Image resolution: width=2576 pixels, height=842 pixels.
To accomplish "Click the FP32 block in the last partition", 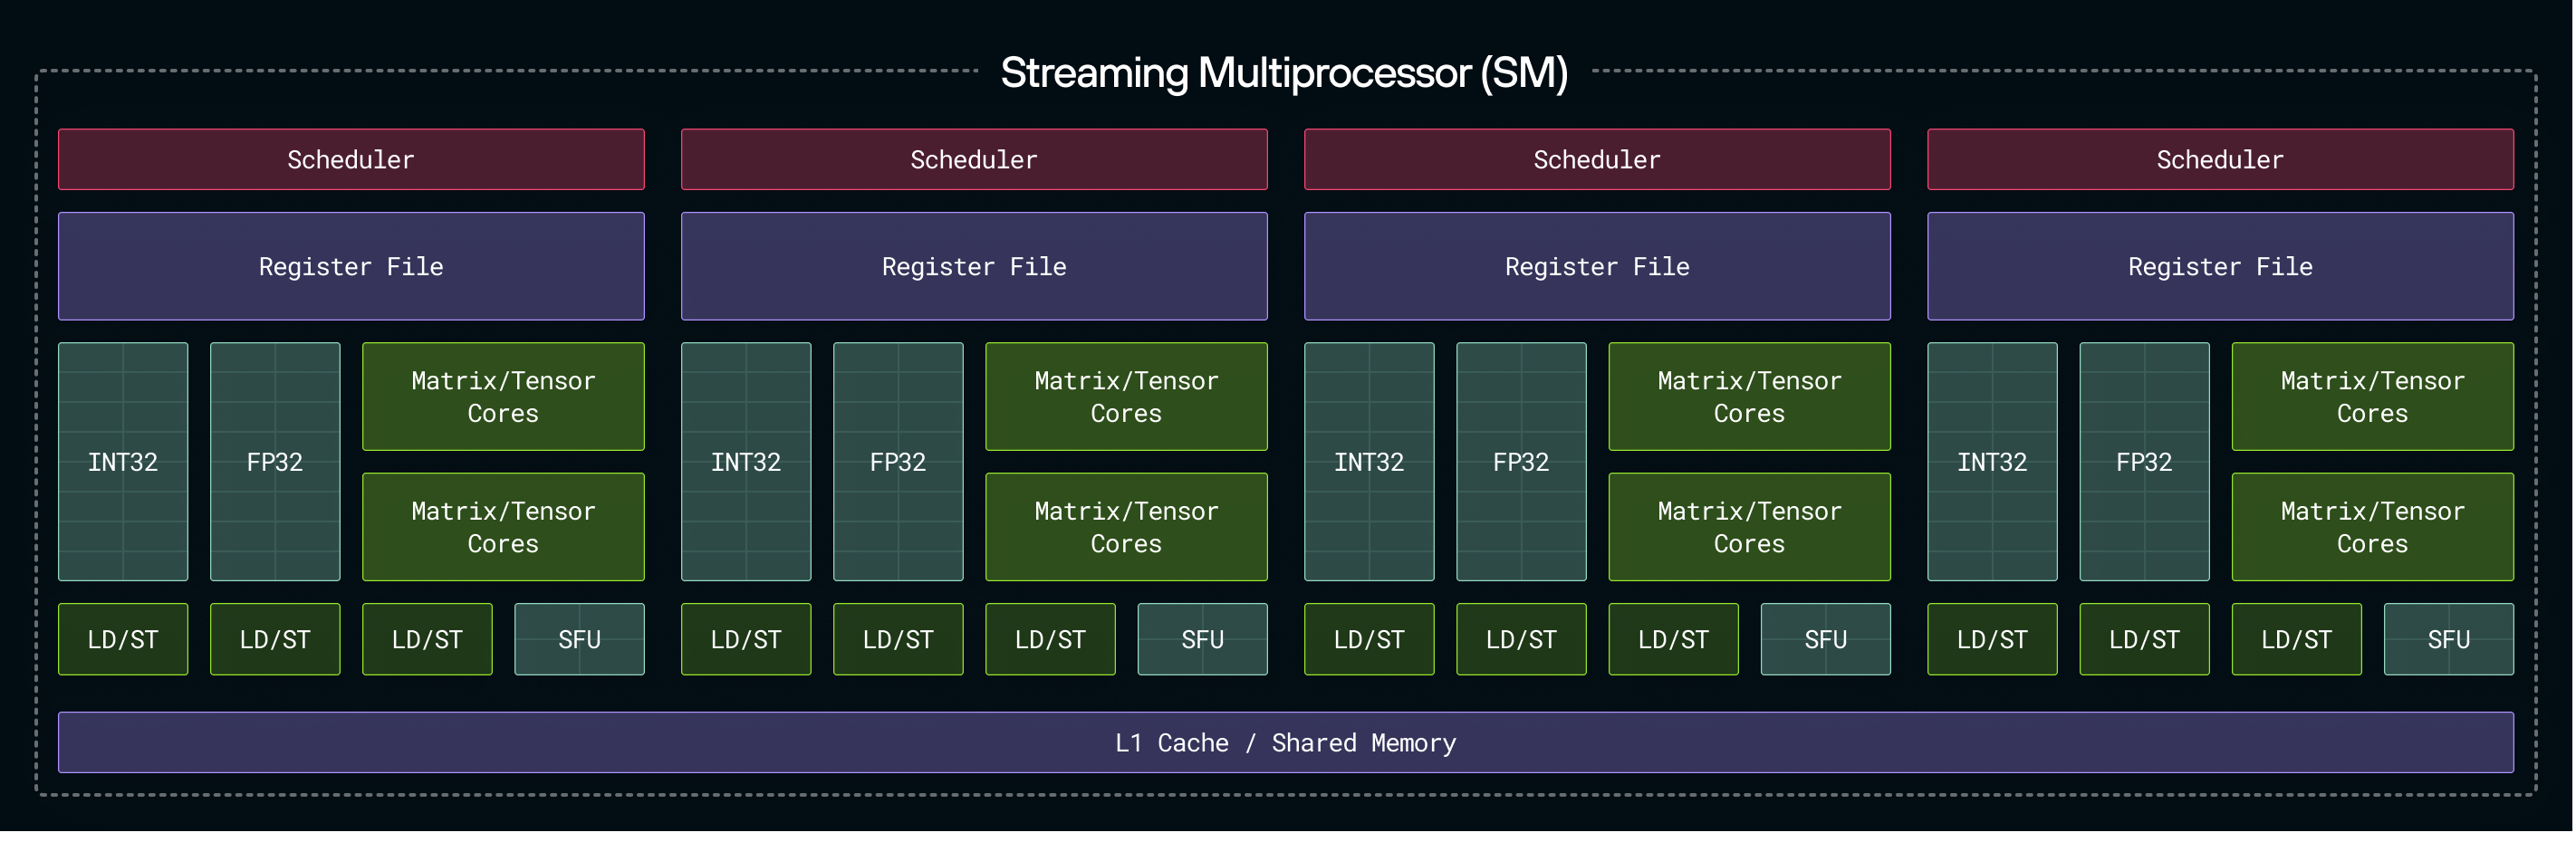I will [x=2144, y=462].
